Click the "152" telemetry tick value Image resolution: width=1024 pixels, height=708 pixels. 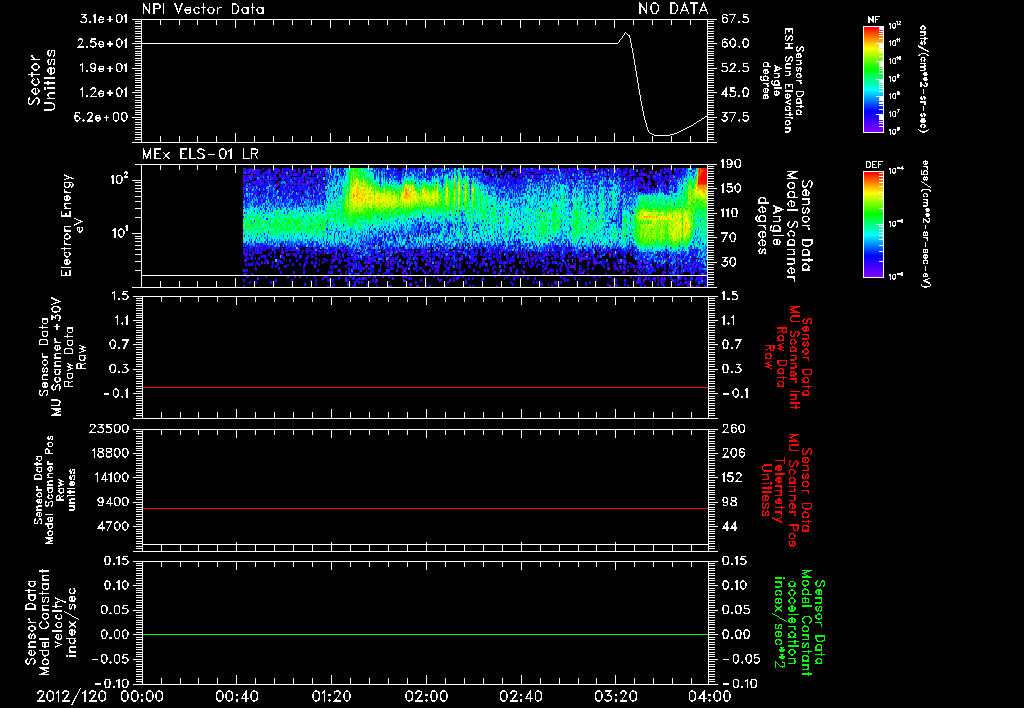(x=731, y=477)
